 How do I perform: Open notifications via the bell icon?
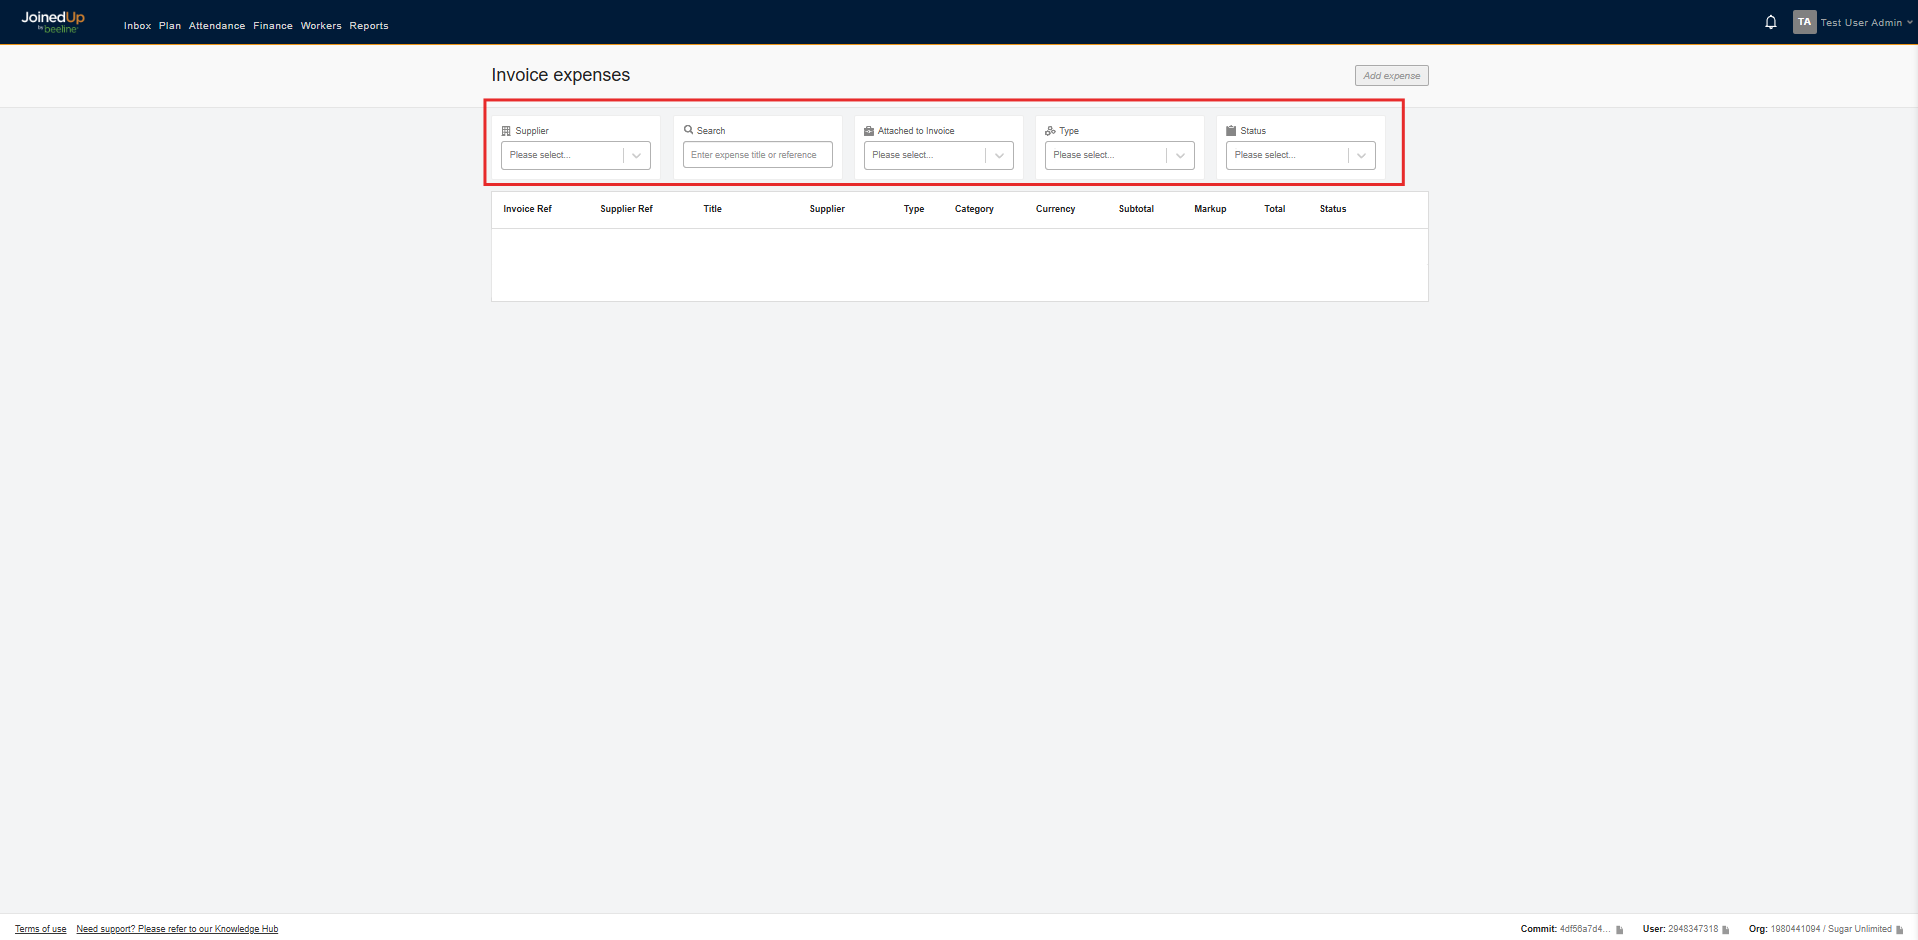(1770, 21)
